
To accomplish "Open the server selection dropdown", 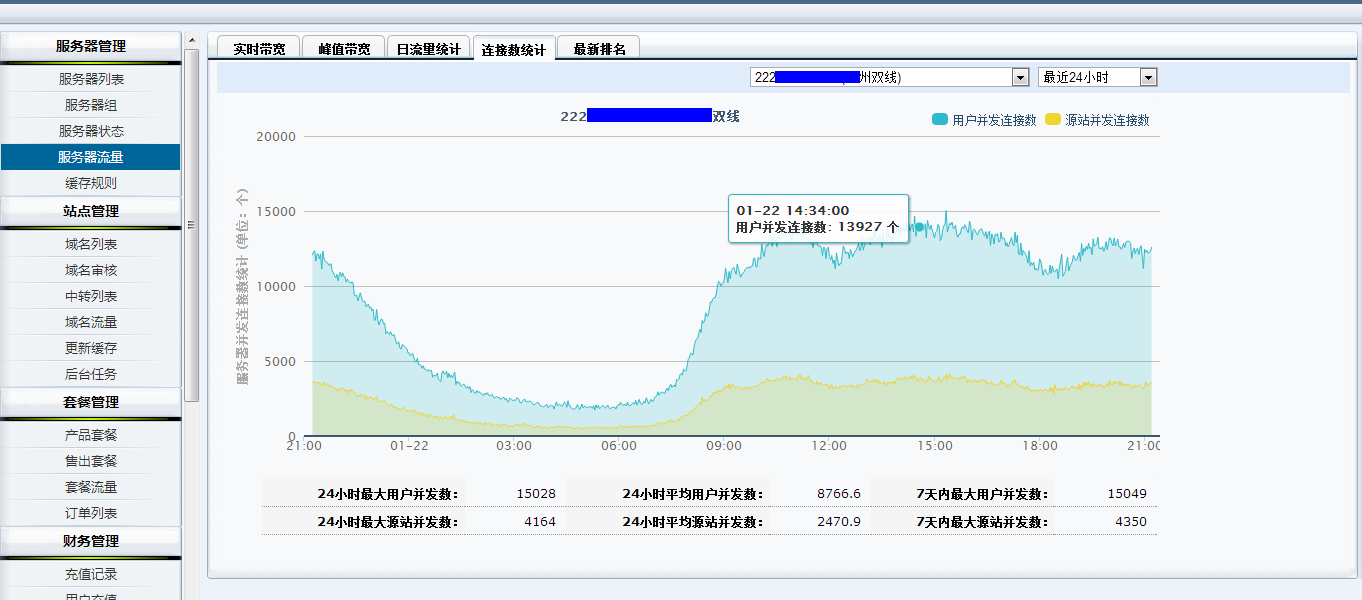I will pos(1019,76).
